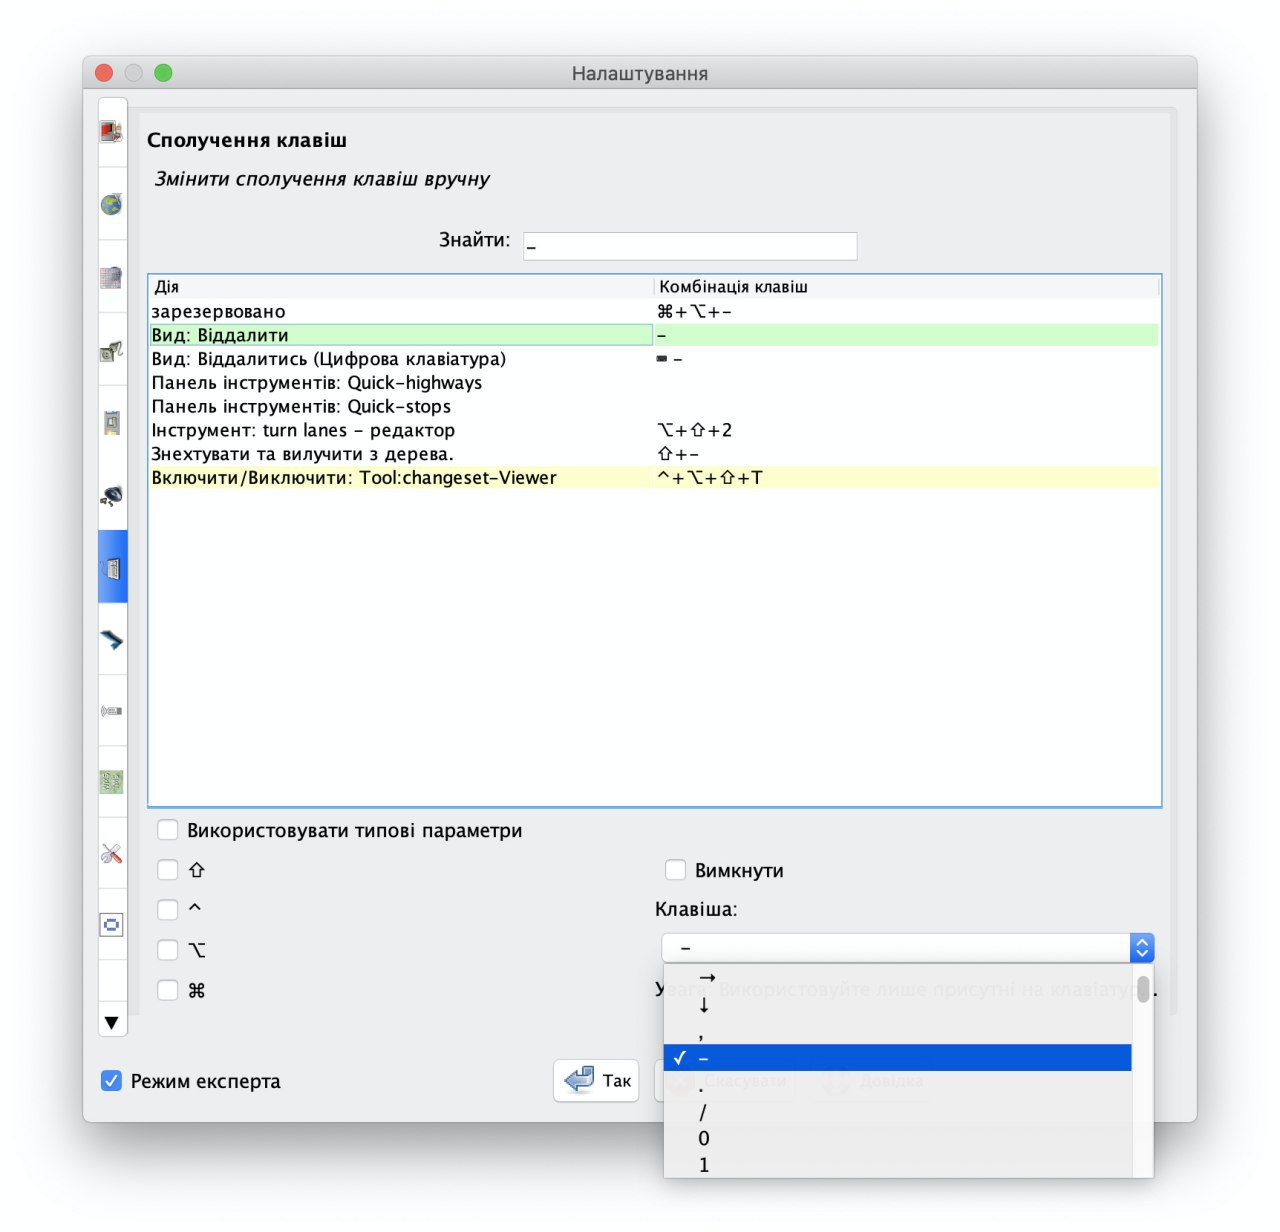Choose the down arrow (↓) key option
Viewport: 1280px width, 1232px height.
(x=898, y=1004)
